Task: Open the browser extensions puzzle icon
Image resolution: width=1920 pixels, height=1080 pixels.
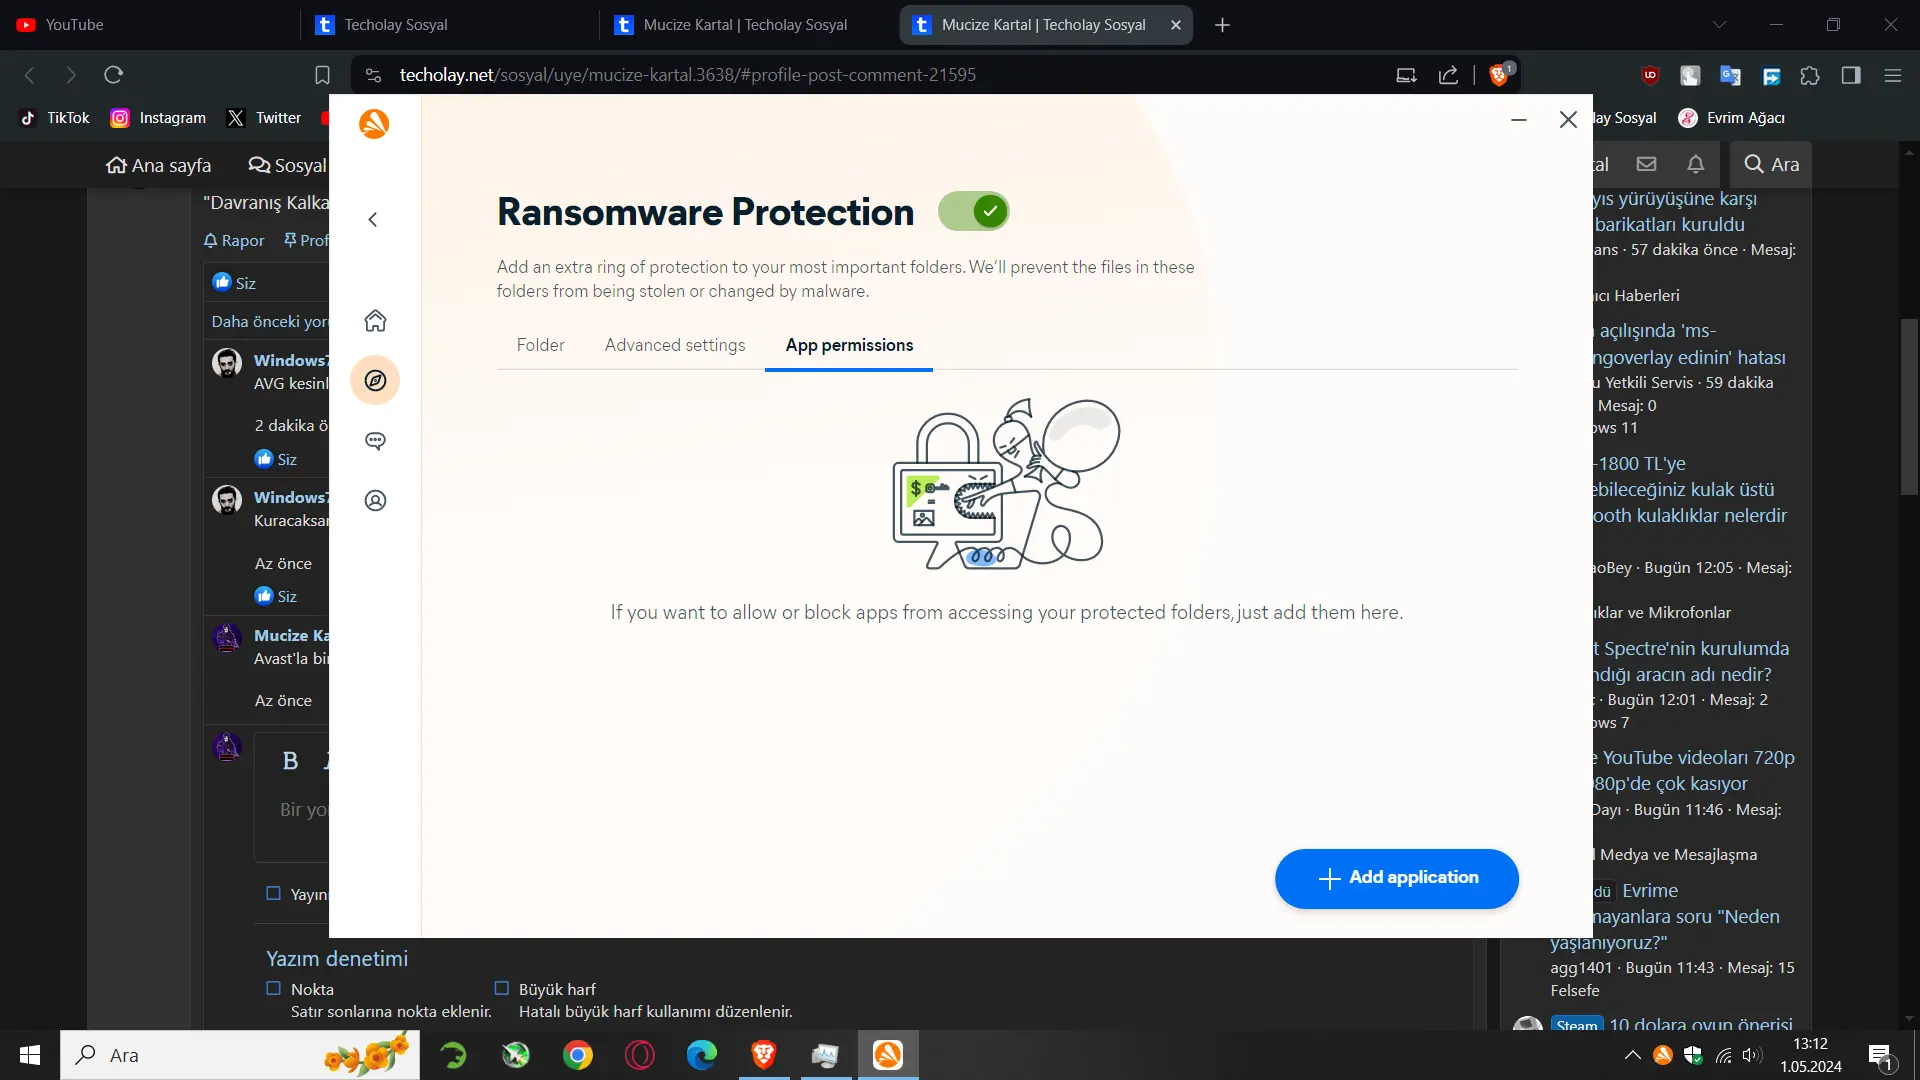Action: point(1810,75)
